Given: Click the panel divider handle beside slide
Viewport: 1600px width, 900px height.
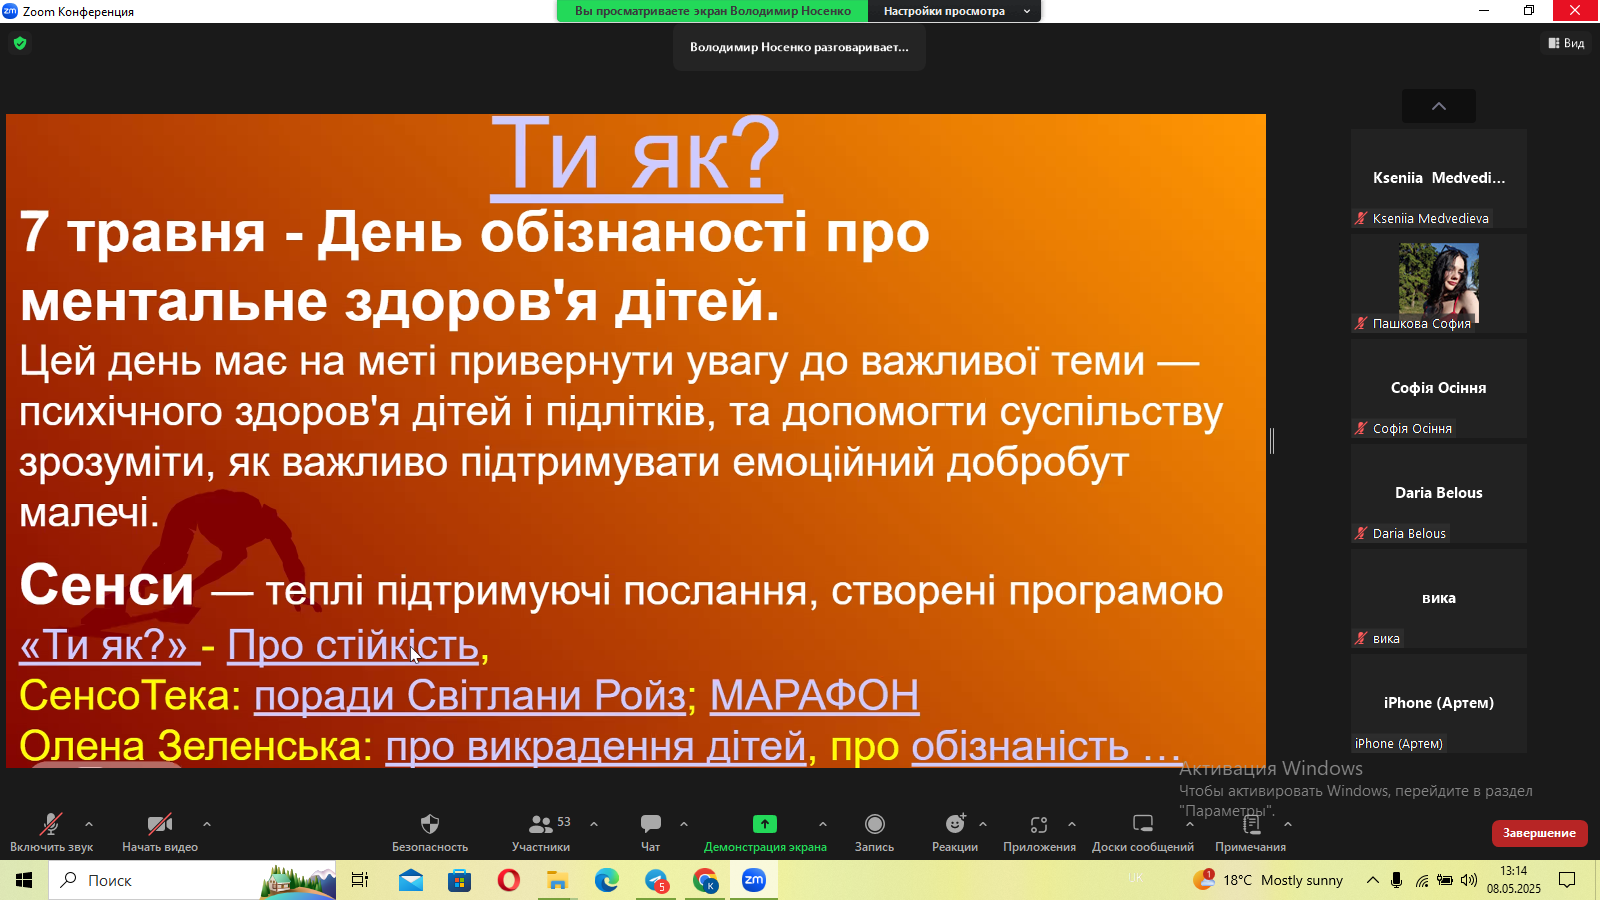Looking at the screenshot, I should 1272,441.
